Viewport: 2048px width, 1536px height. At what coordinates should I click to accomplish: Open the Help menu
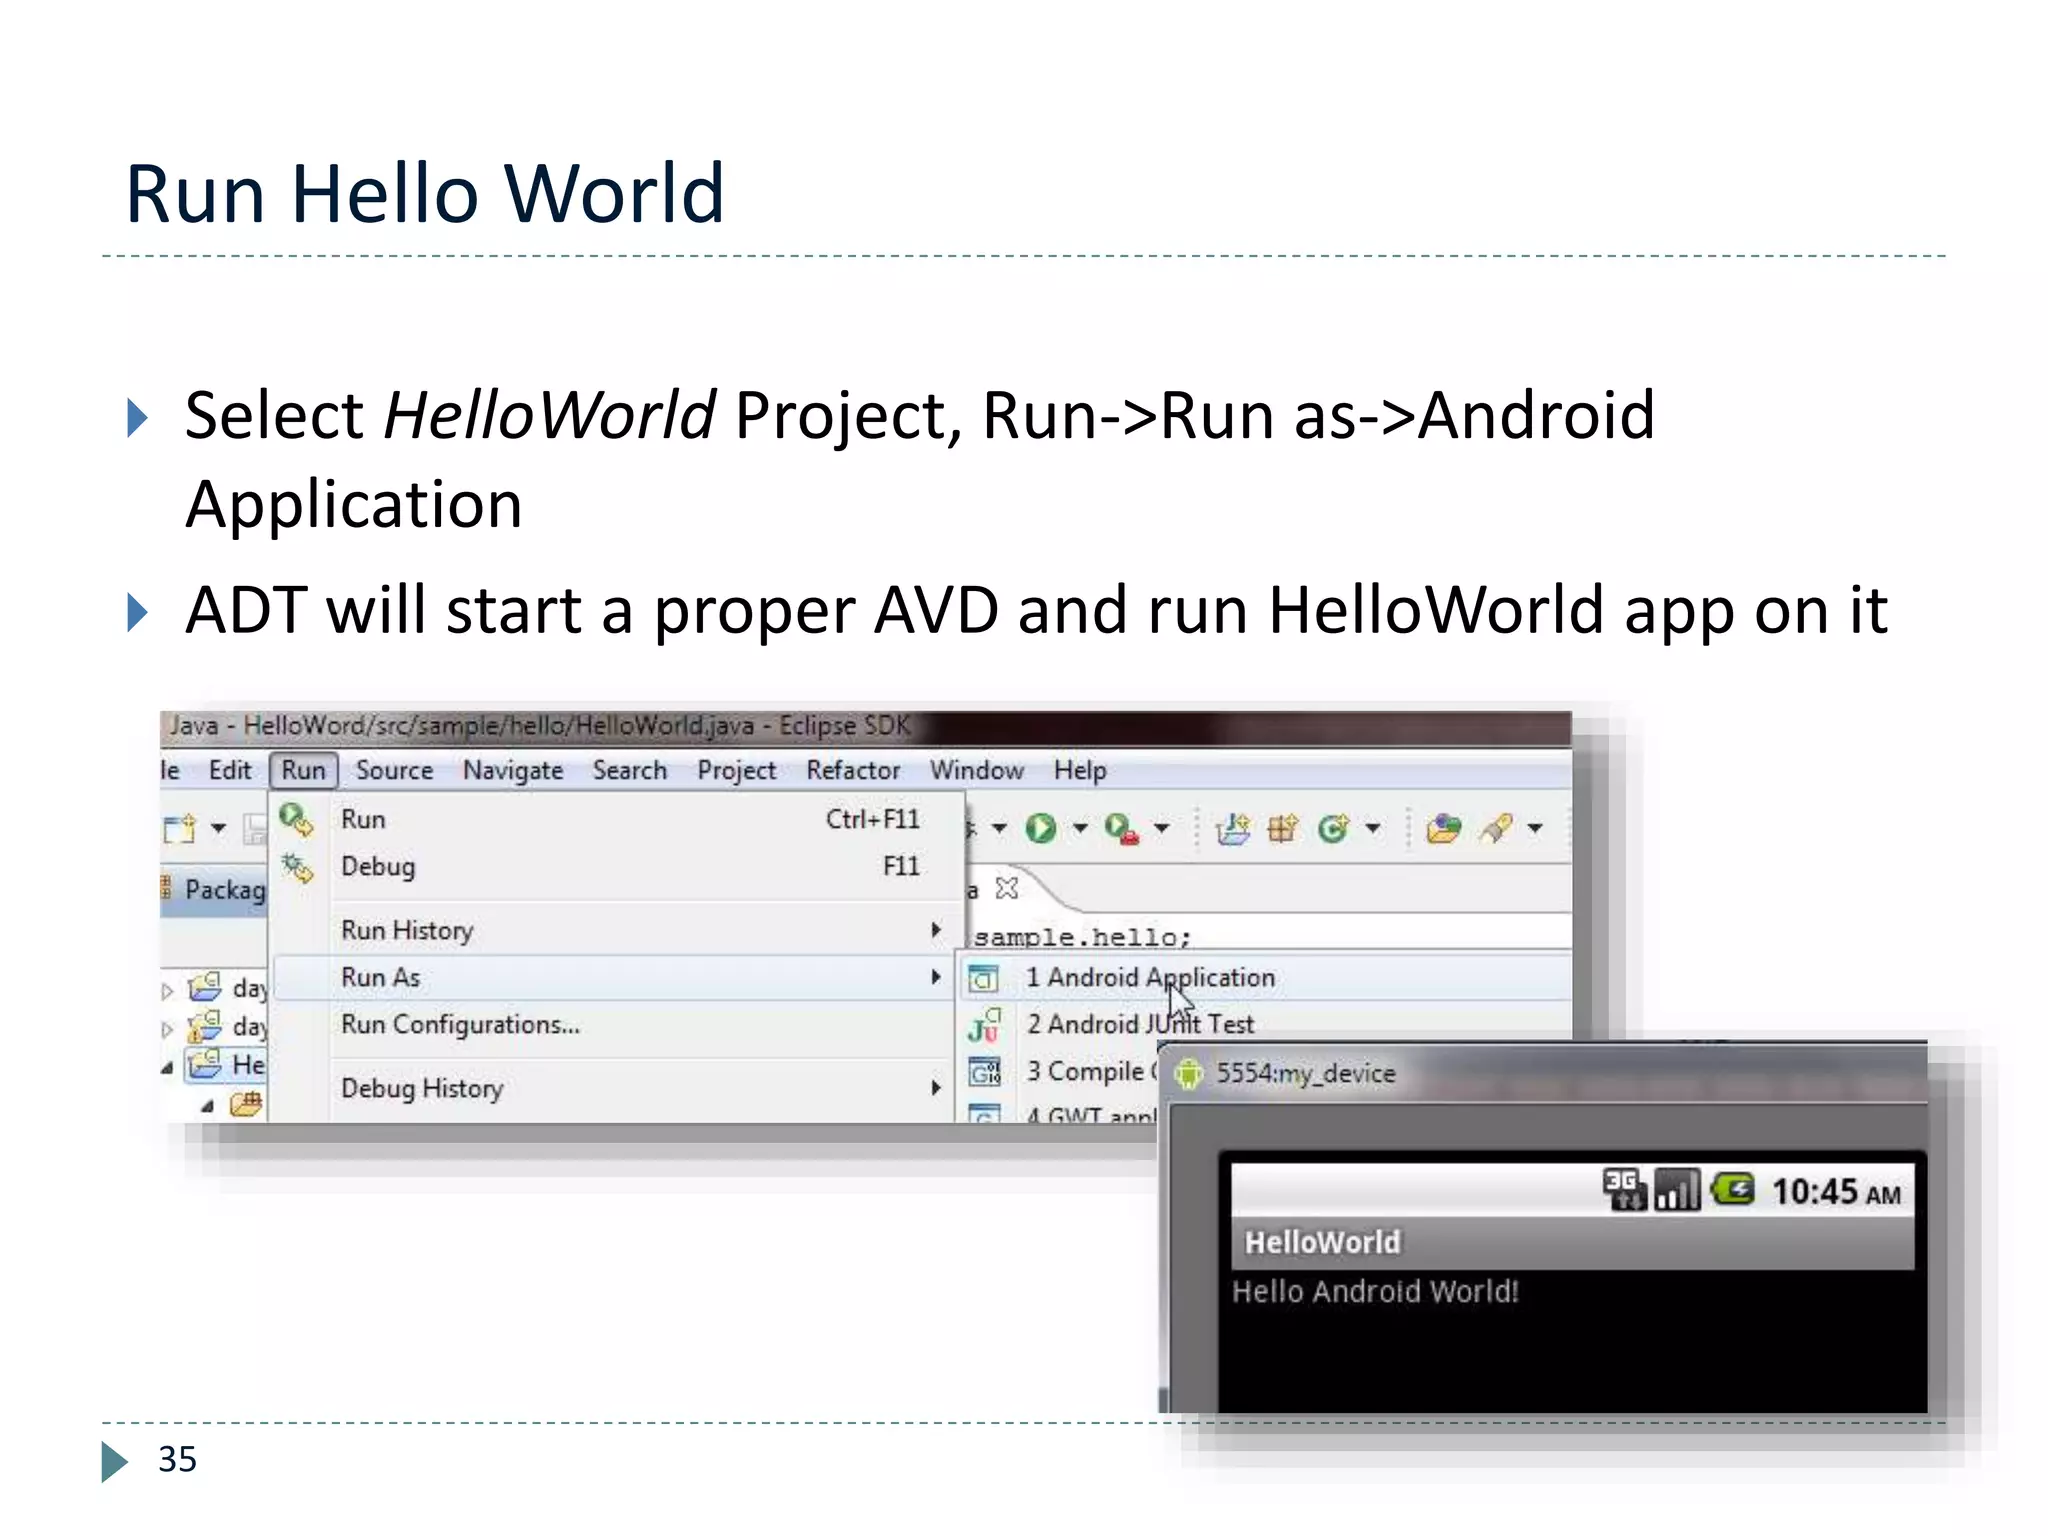tap(1080, 770)
